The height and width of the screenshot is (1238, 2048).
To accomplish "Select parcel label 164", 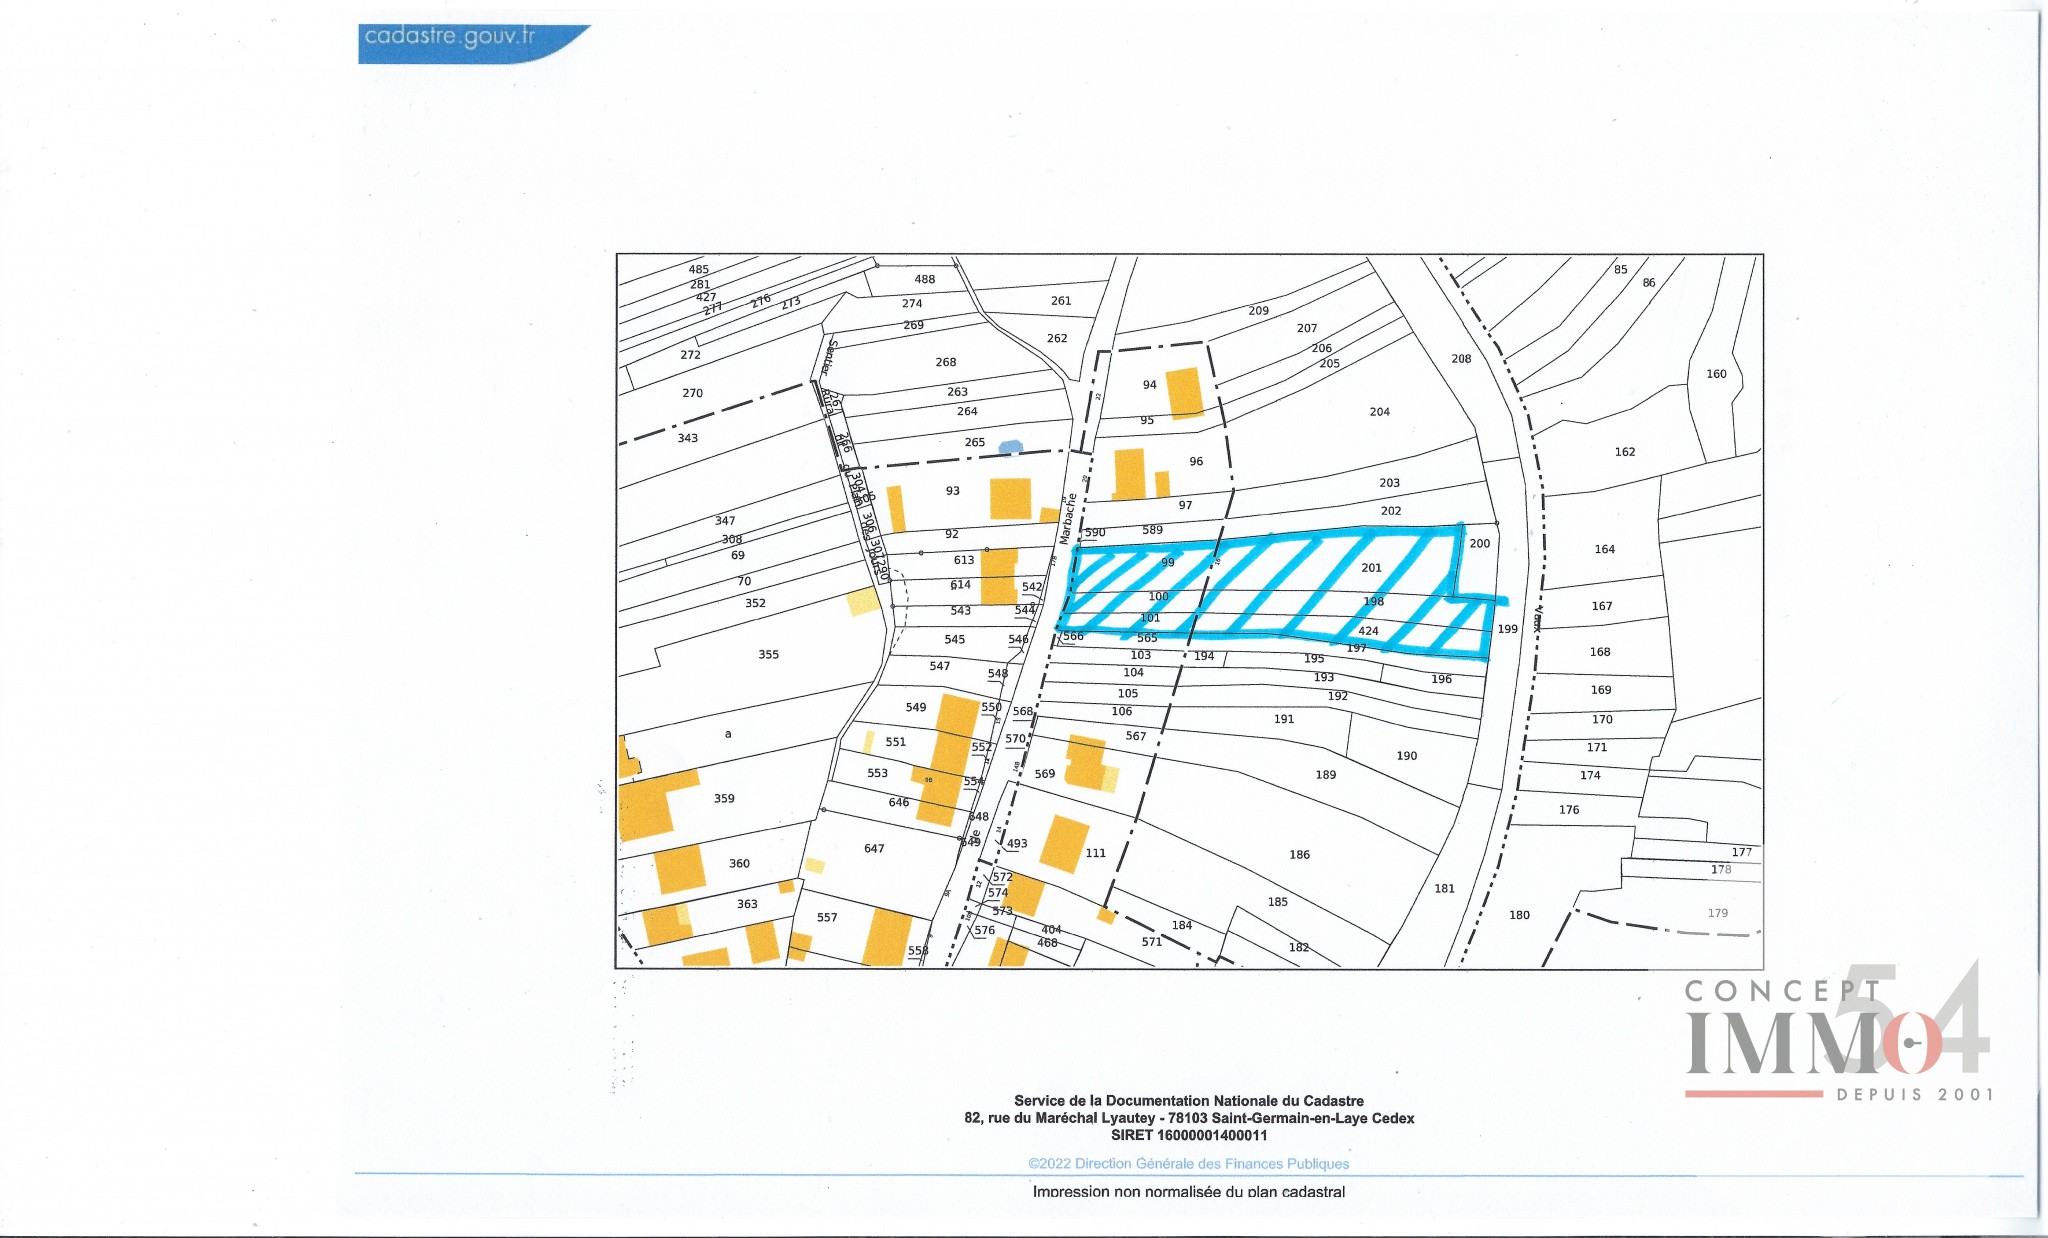I will [1605, 550].
